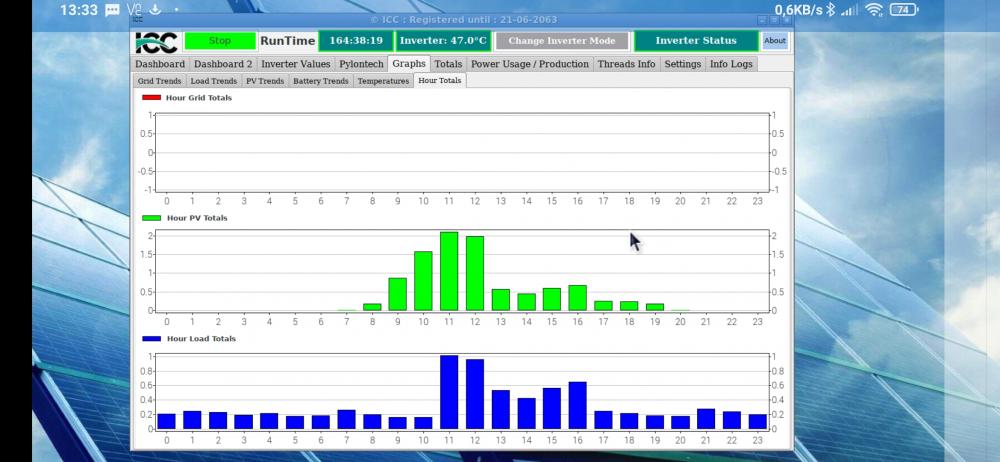Click the 164:38:19 runtime counter
Image resolution: width=1000 pixels, height=462 pixels.
[x=356, y=41]
